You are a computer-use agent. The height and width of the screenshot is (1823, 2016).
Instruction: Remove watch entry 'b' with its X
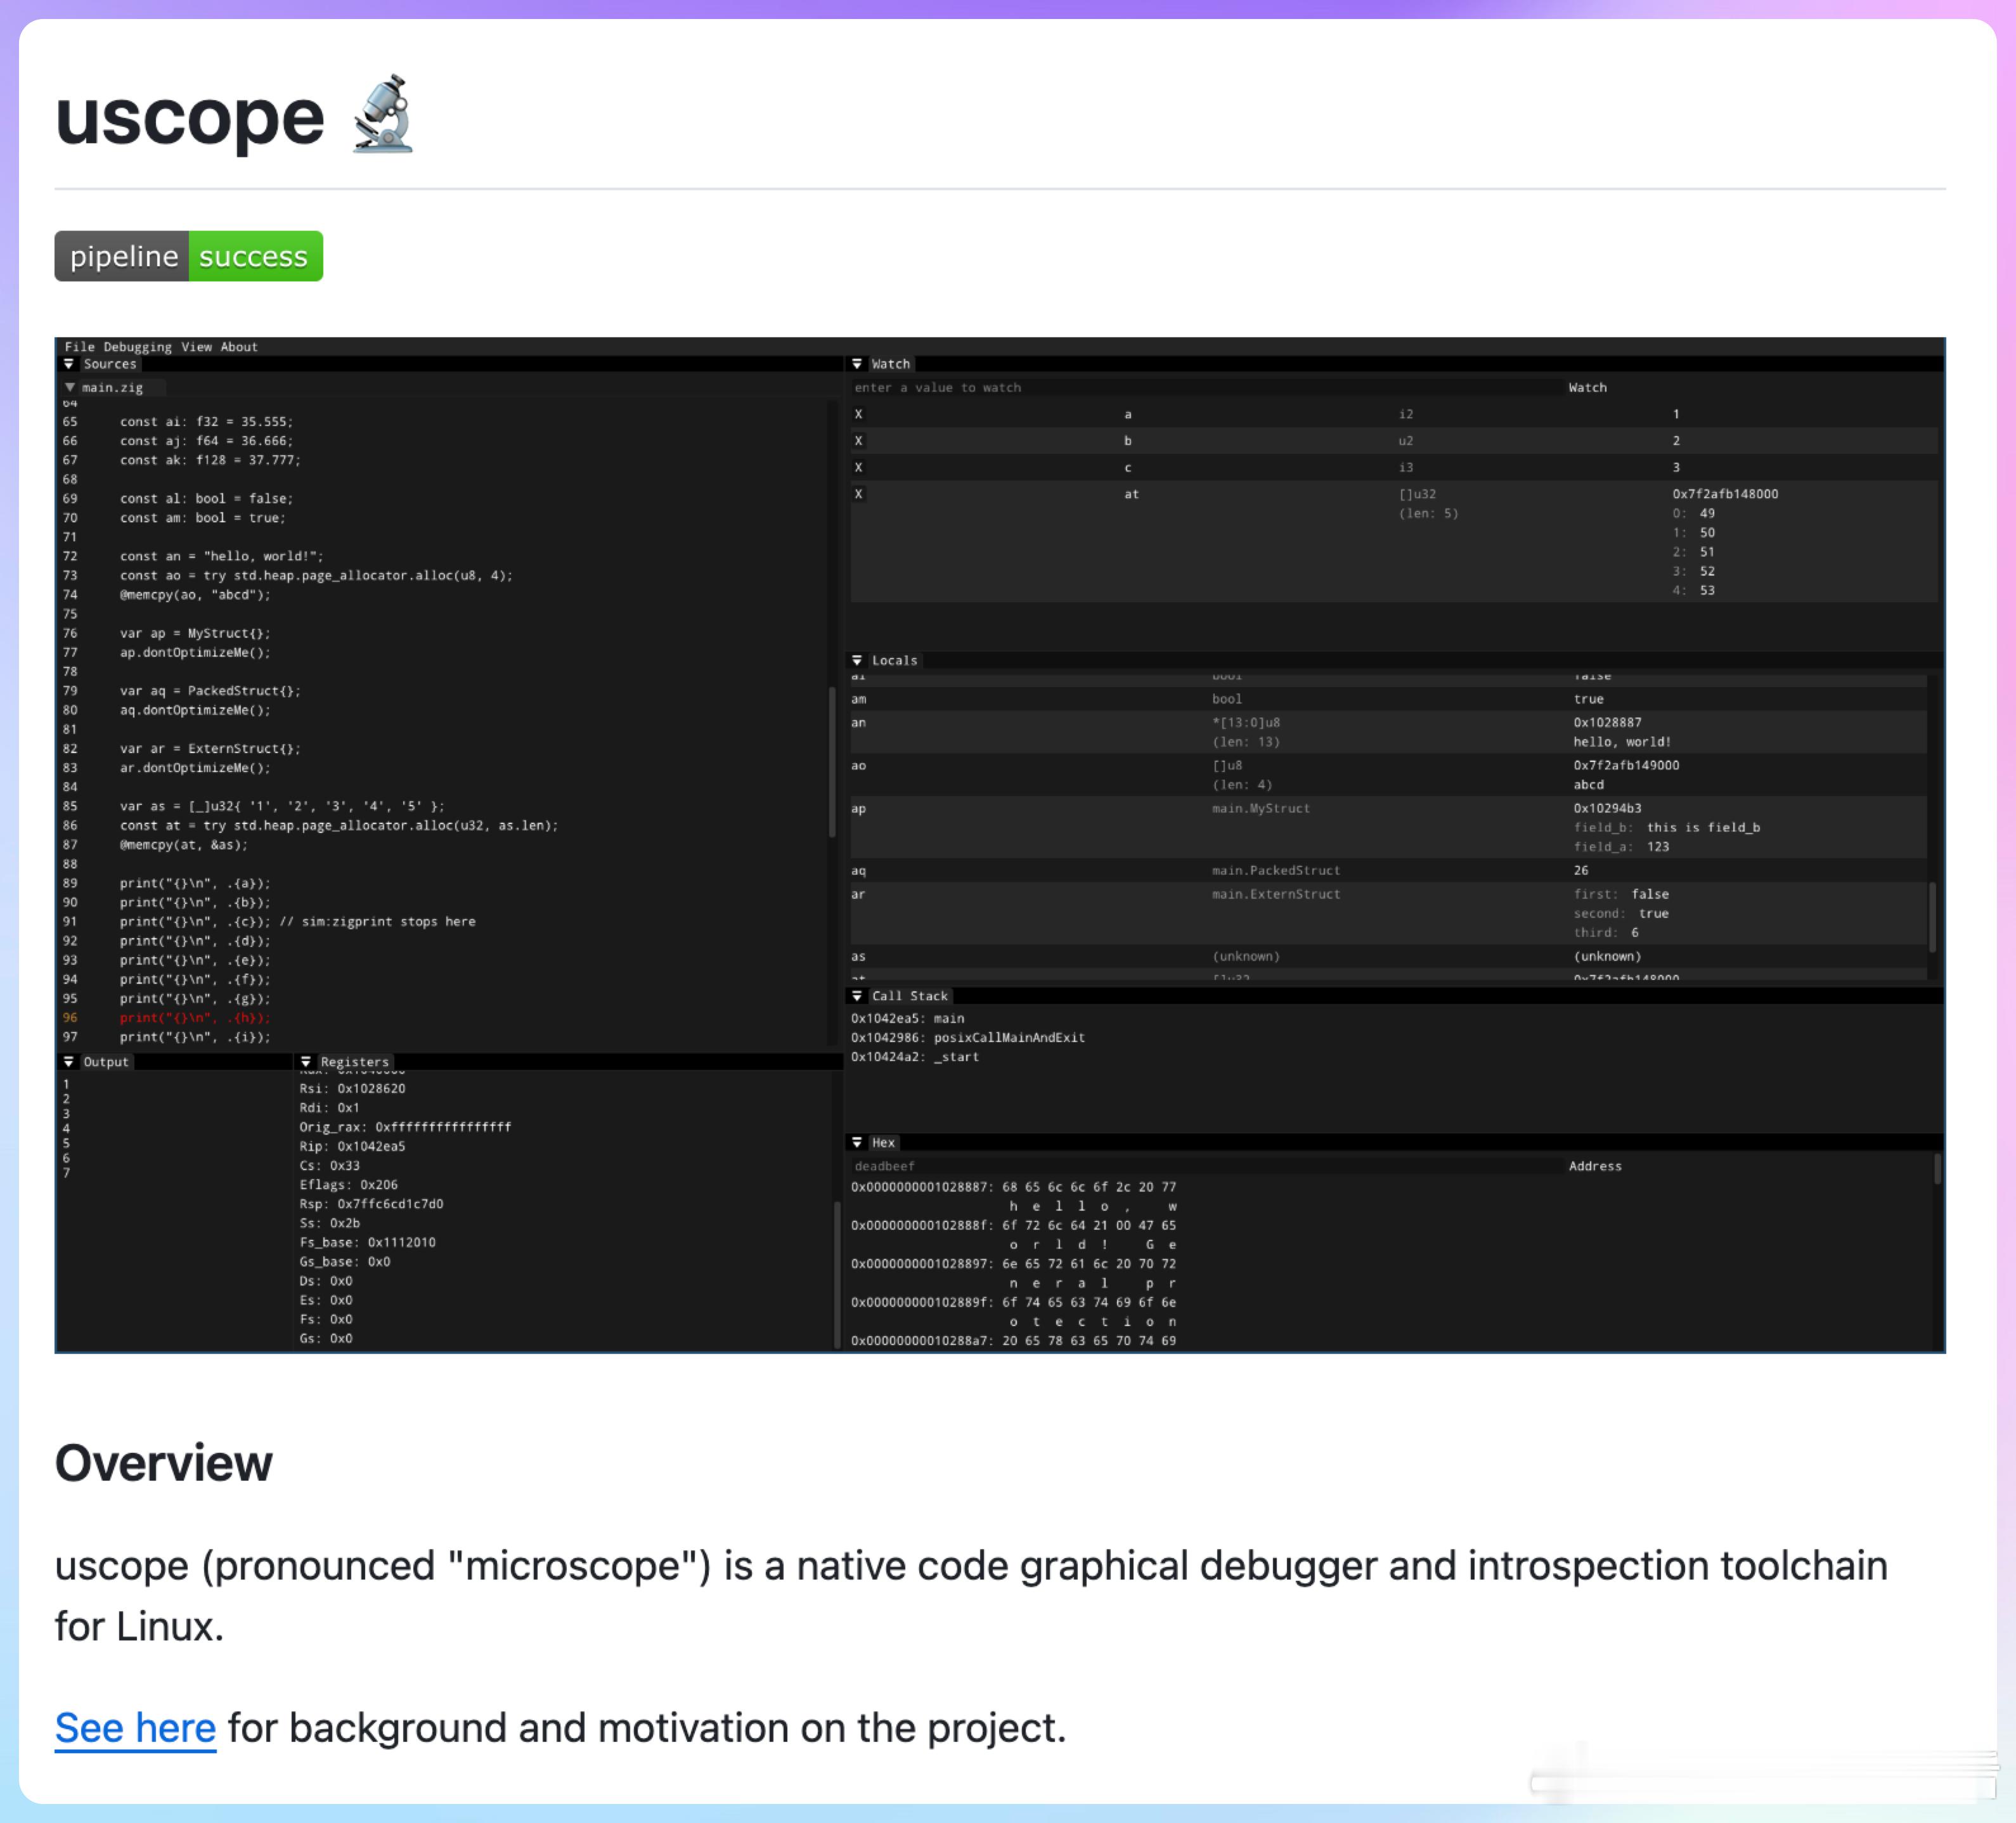858,440
